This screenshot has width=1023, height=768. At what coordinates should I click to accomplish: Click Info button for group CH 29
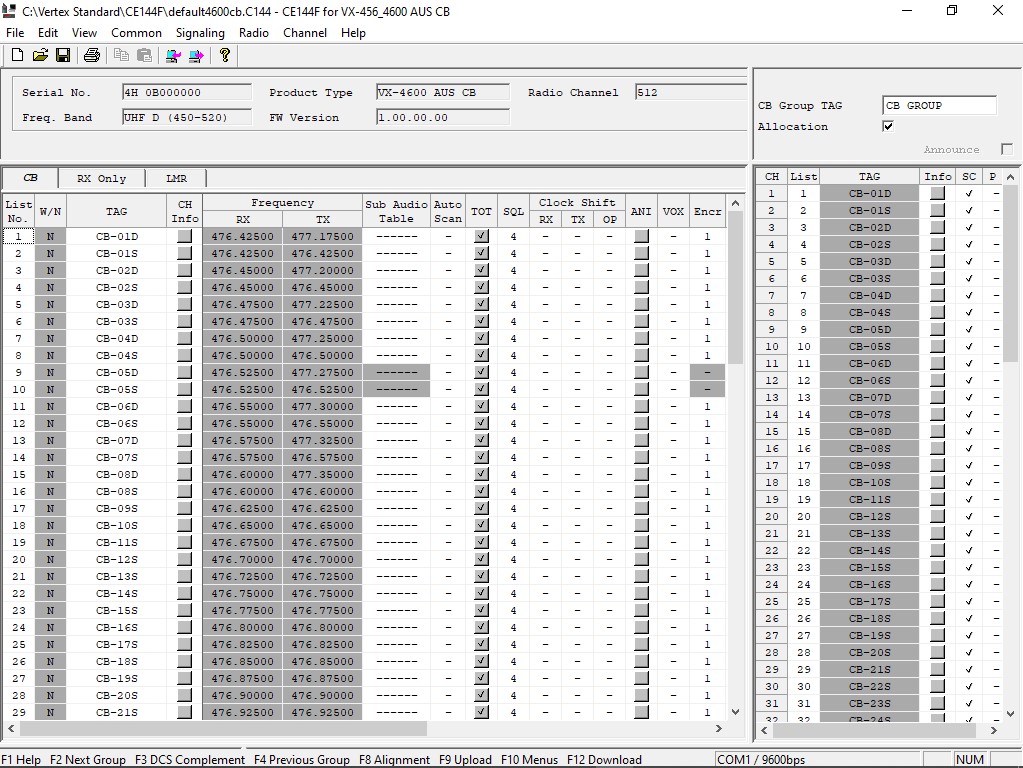938,669
